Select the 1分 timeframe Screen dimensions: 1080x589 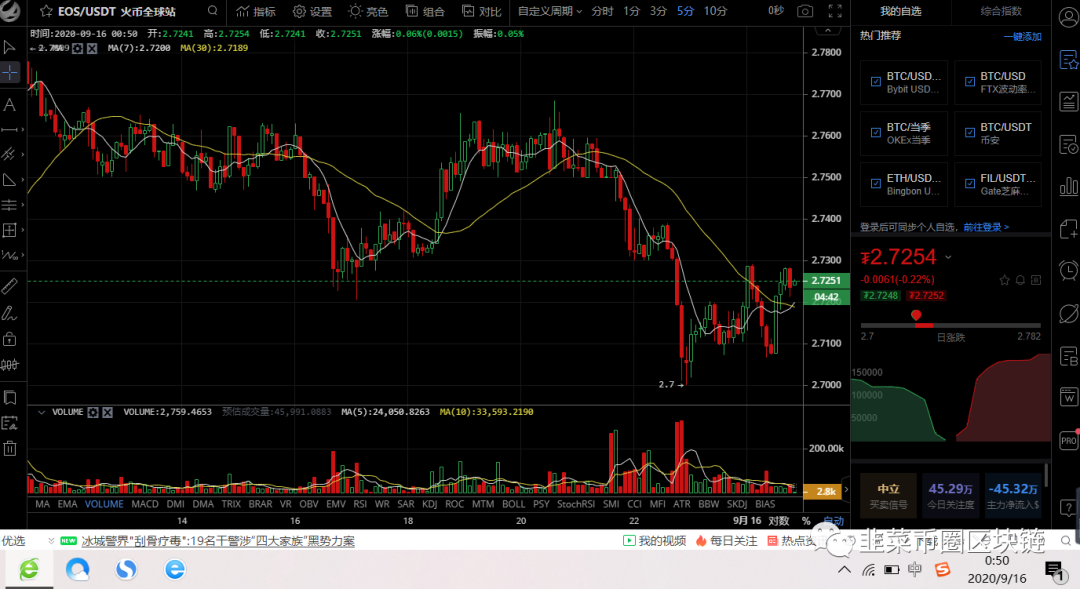click(631, 11)
